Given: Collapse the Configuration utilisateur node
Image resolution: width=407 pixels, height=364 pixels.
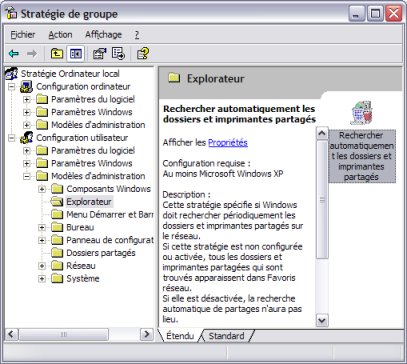Looking at the screenshot, I should tap(12, 138).
